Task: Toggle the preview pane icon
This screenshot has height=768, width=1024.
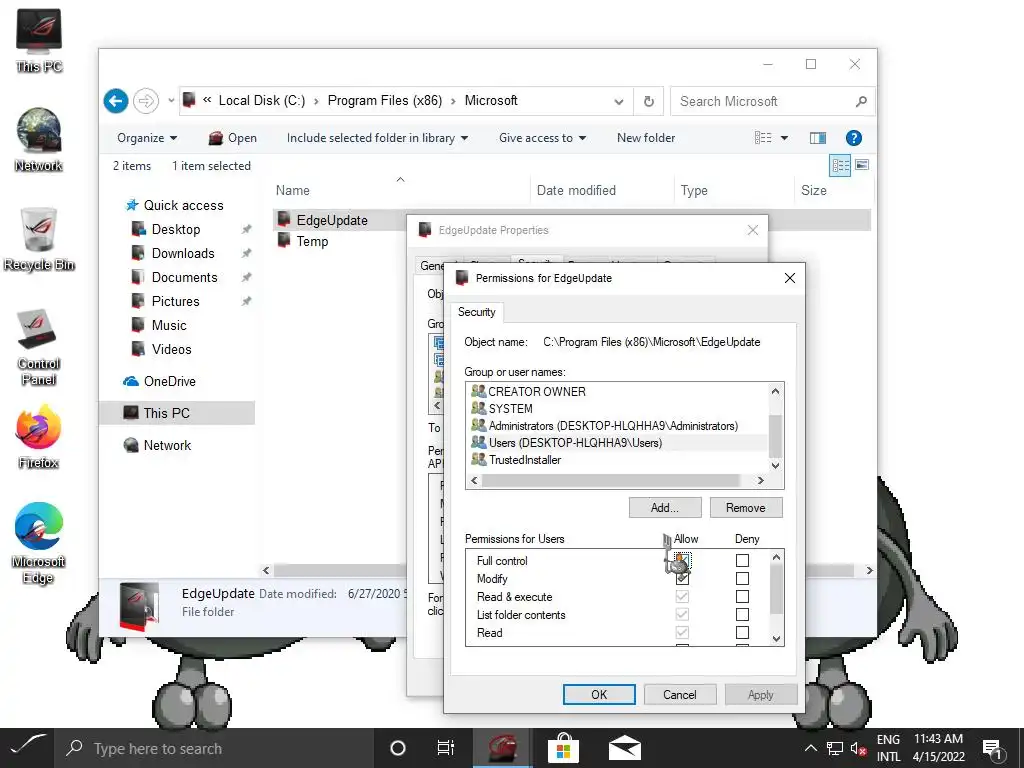Action: tap(818, 138)
